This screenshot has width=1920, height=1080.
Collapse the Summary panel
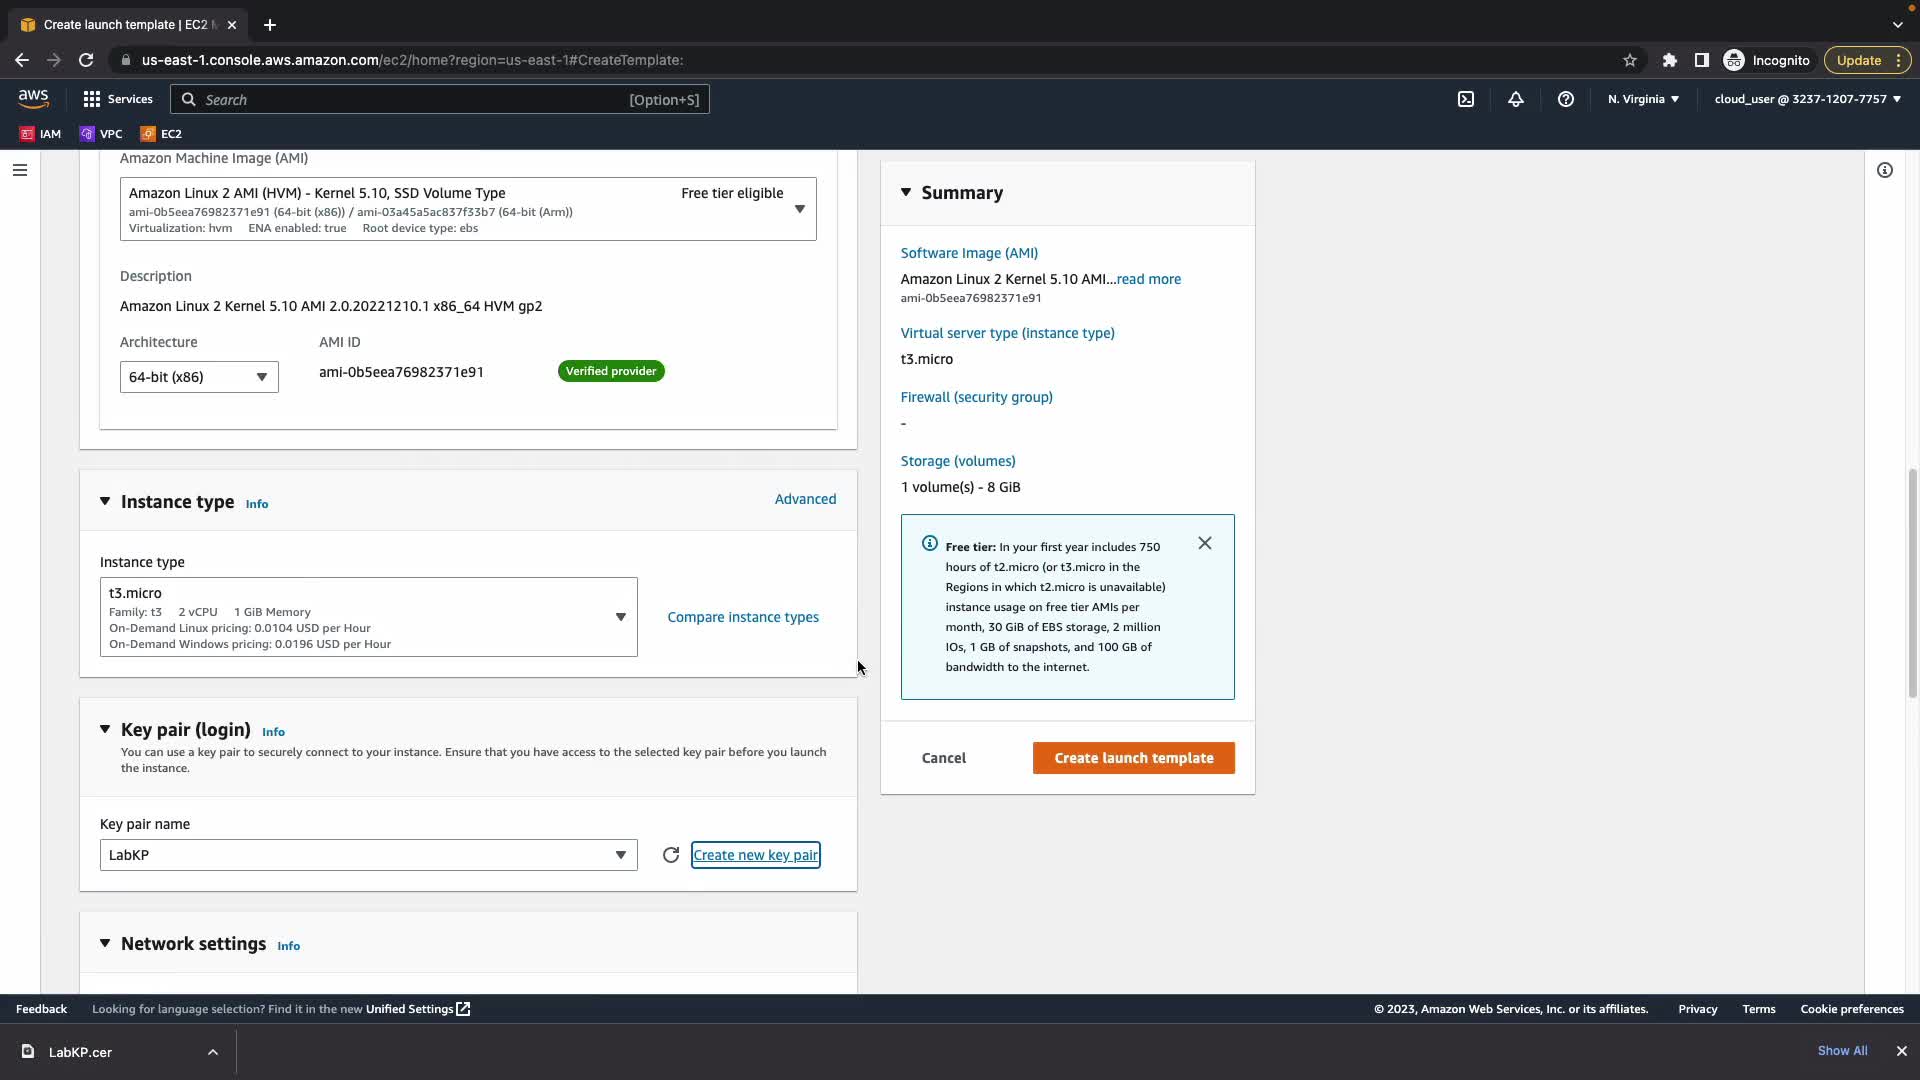pos(906,192)
